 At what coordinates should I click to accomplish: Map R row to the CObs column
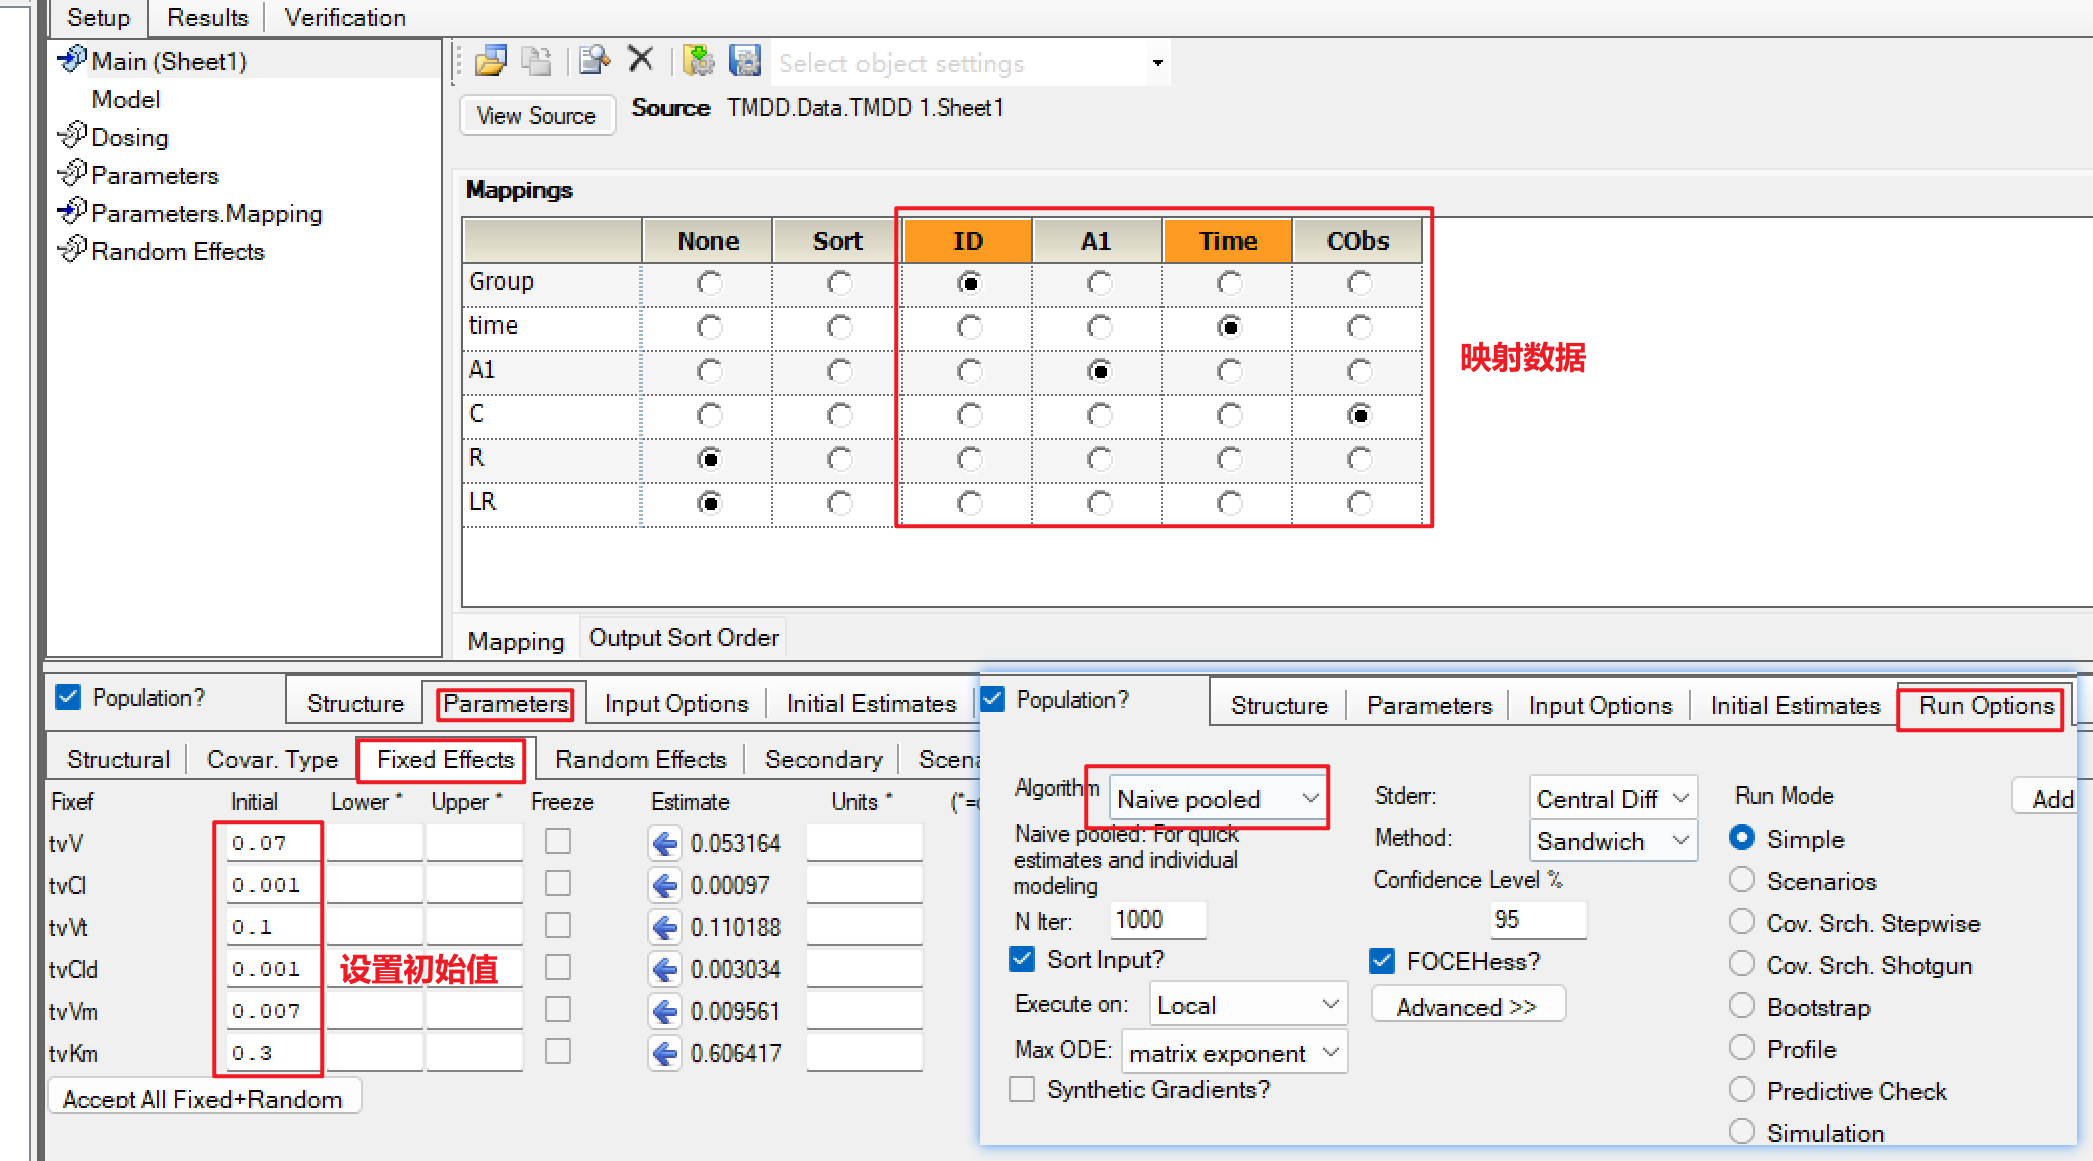coord(1359,459)
